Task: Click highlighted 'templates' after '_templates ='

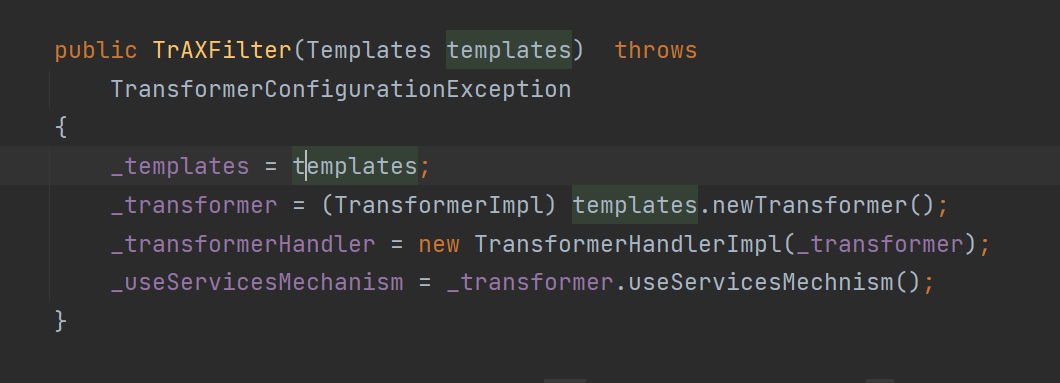Action: 355,166
